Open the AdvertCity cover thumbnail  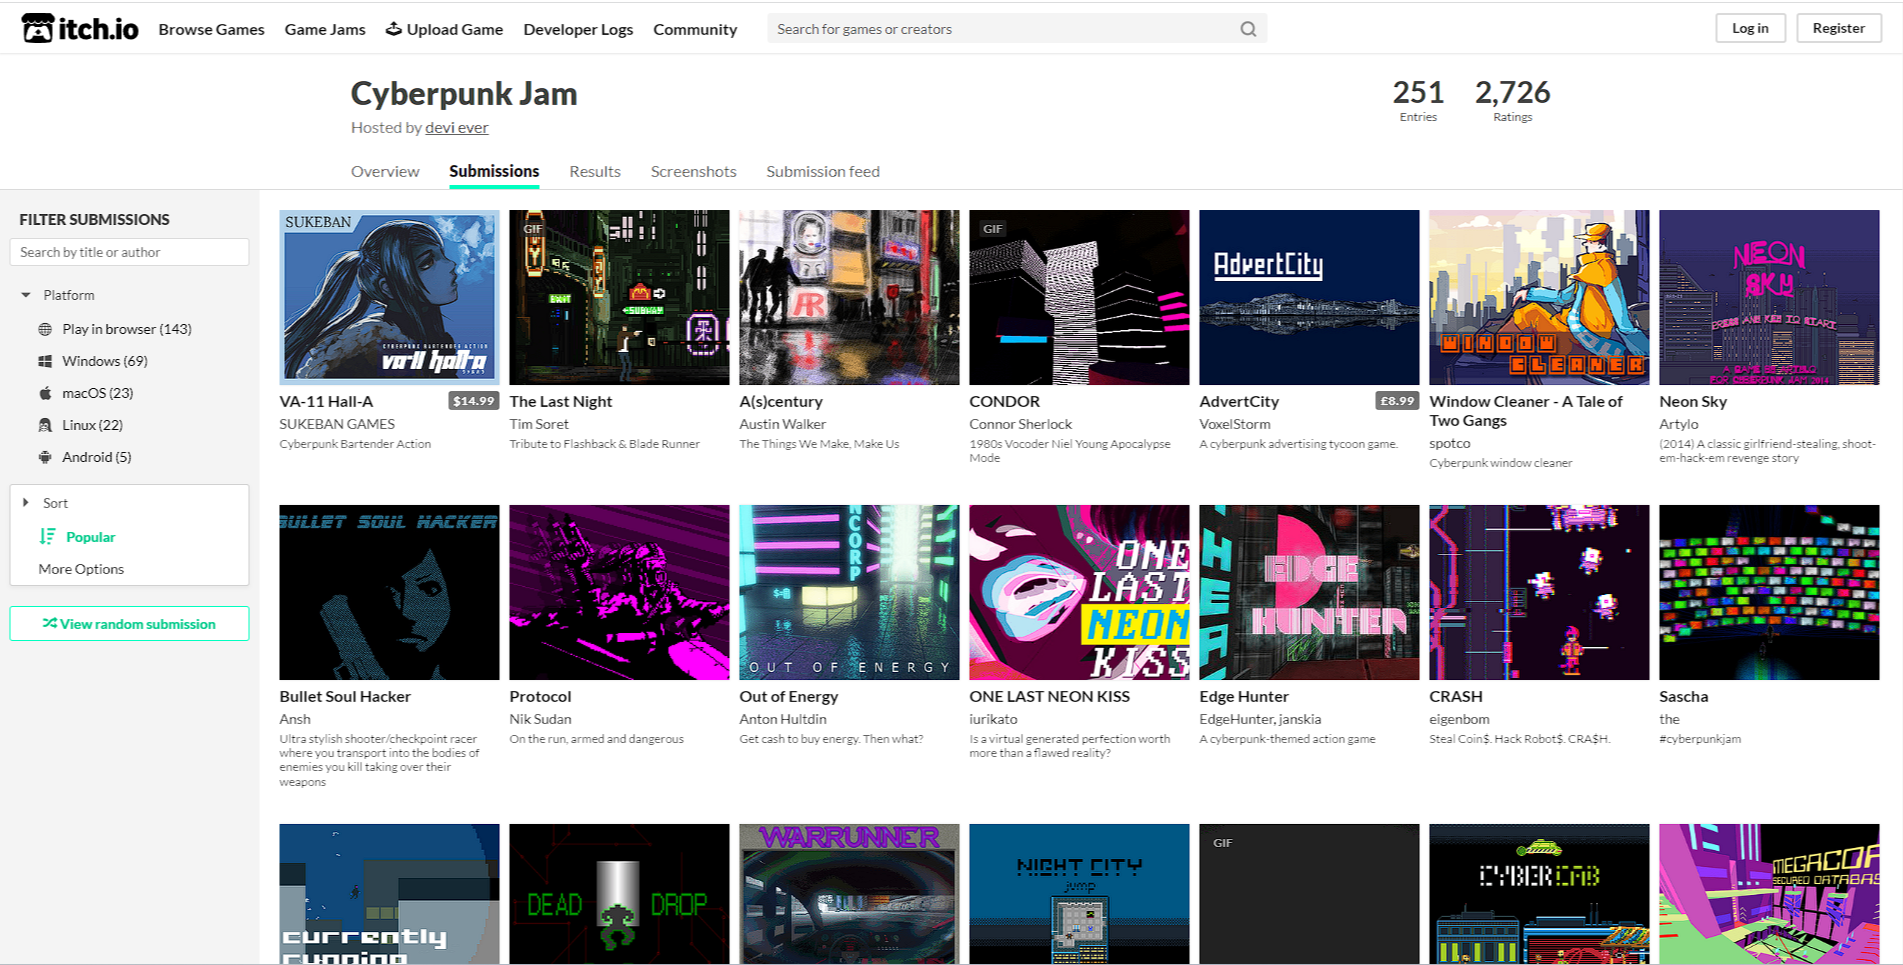coord(1309,297)
